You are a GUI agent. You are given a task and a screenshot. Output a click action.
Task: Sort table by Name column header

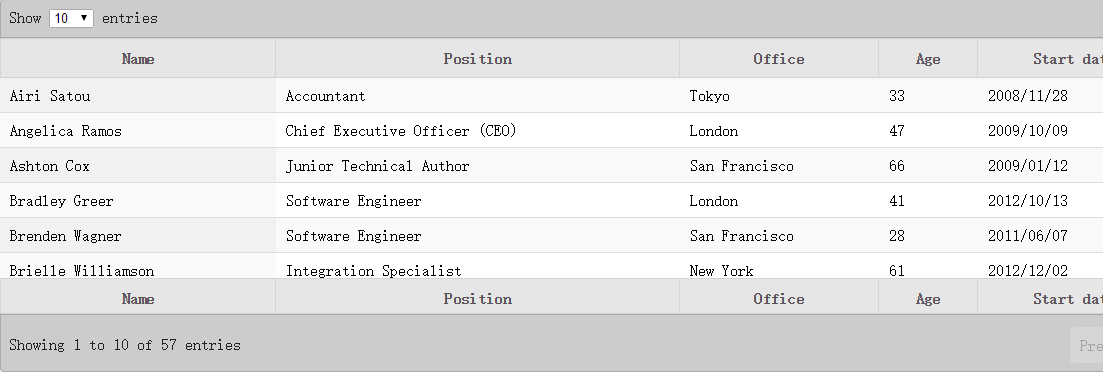coord(138,58)
